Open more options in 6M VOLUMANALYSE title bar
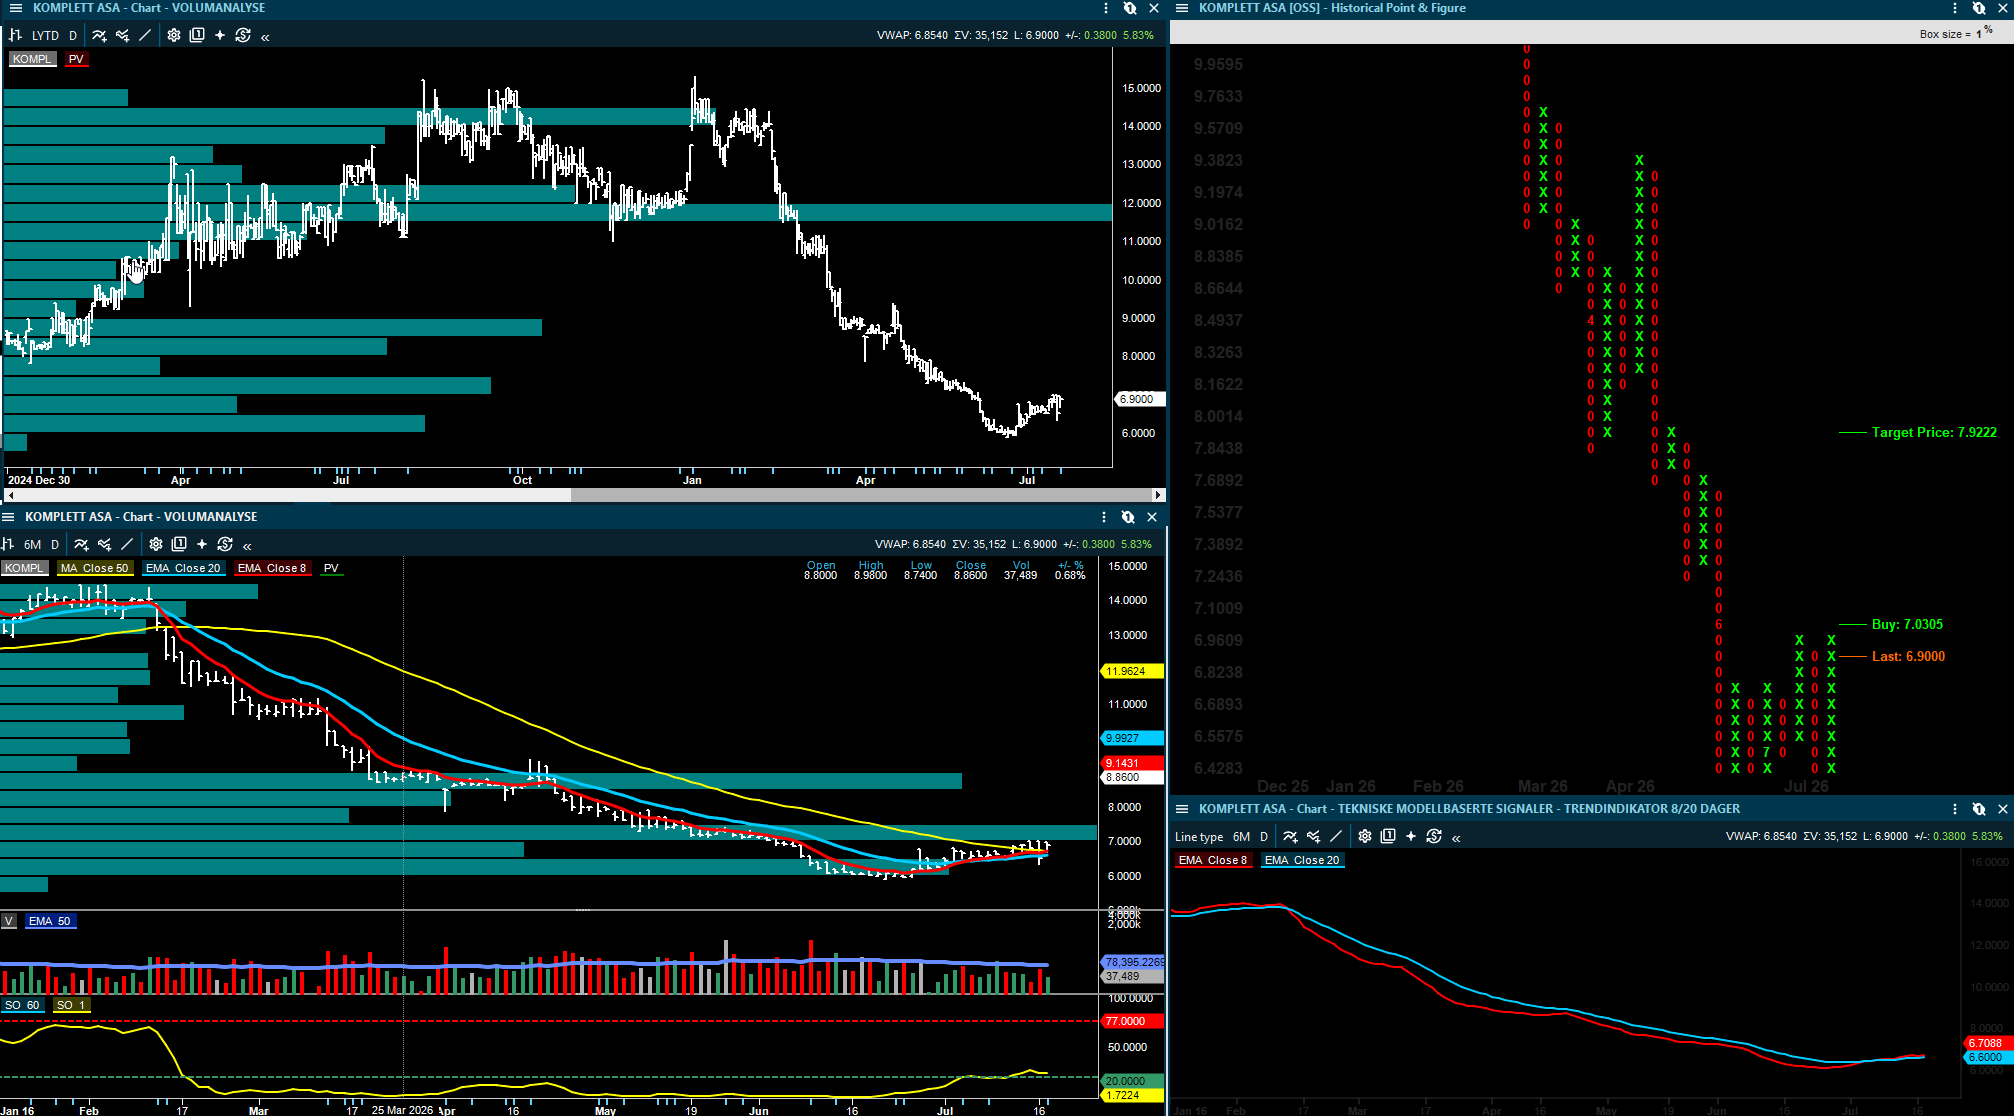Image resolution: width=2014 pixels, height=1116 pixels. click(1104, 517)
